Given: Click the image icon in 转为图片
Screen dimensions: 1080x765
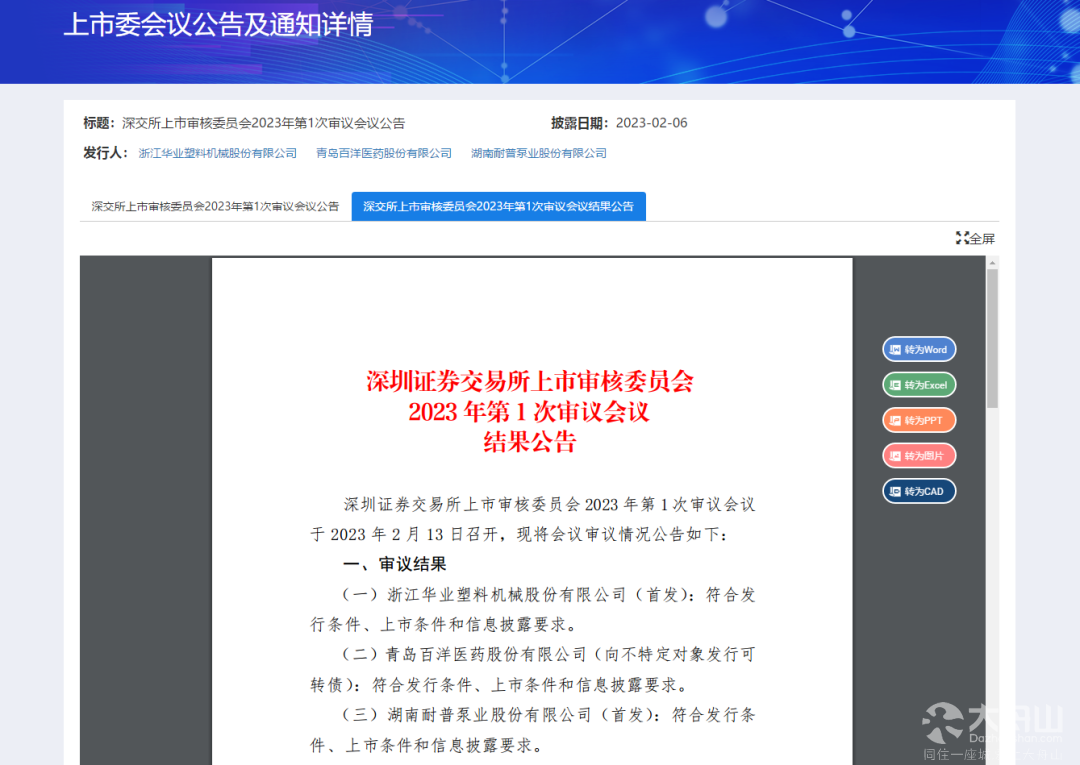Looking at the screenshot, I should [x=895, y=456].
